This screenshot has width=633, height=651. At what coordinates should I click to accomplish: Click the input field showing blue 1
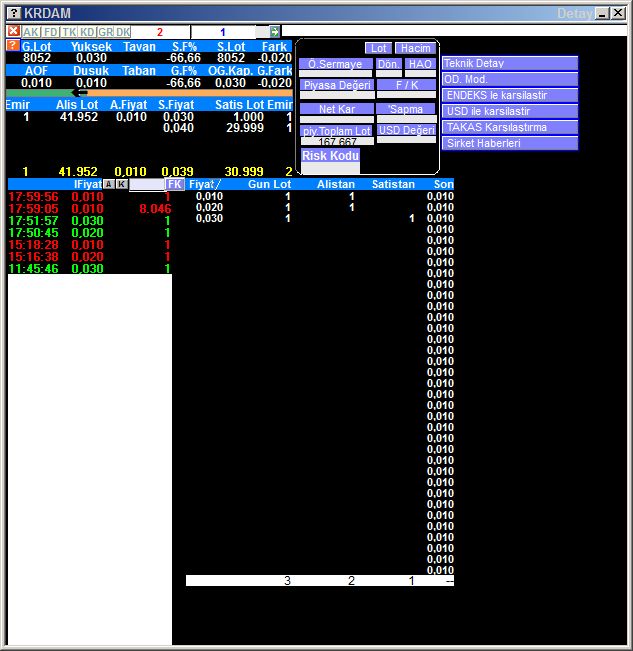pos(222,32)
